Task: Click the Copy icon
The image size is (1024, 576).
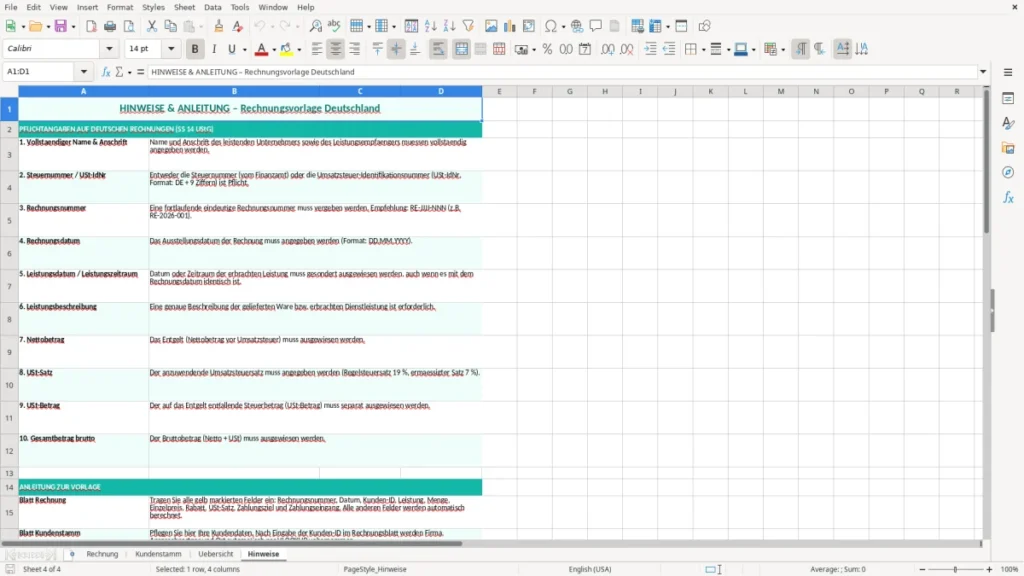Action: tap(170, 26)
